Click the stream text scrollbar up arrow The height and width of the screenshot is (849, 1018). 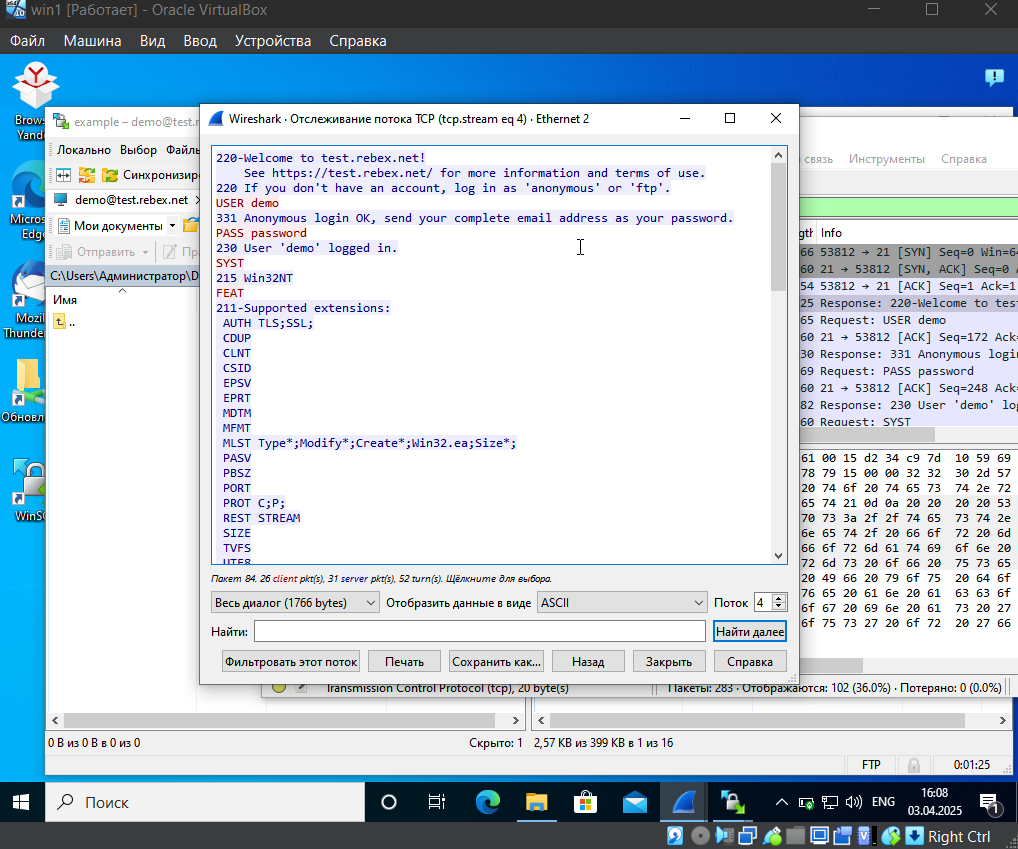[778, 155]
